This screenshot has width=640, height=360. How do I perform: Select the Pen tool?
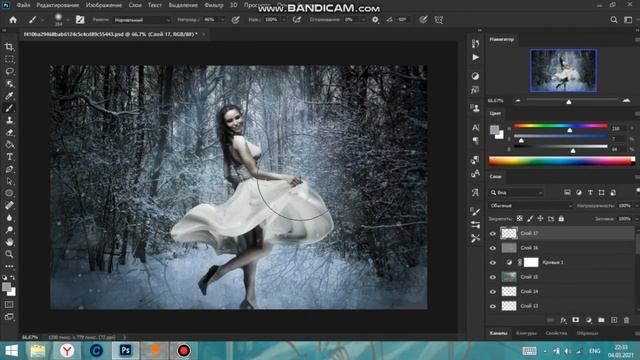tap(9, 169)
